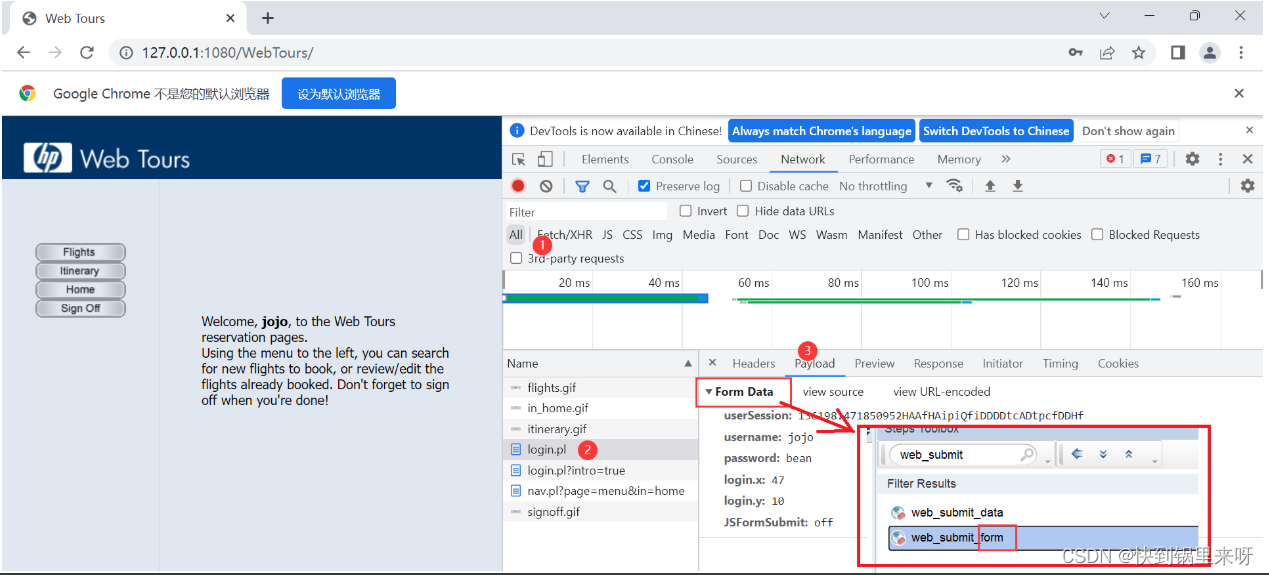Viewport: 1269px width, 575px height.
Task: Clear the network log icon
Action: pos(546,186)
